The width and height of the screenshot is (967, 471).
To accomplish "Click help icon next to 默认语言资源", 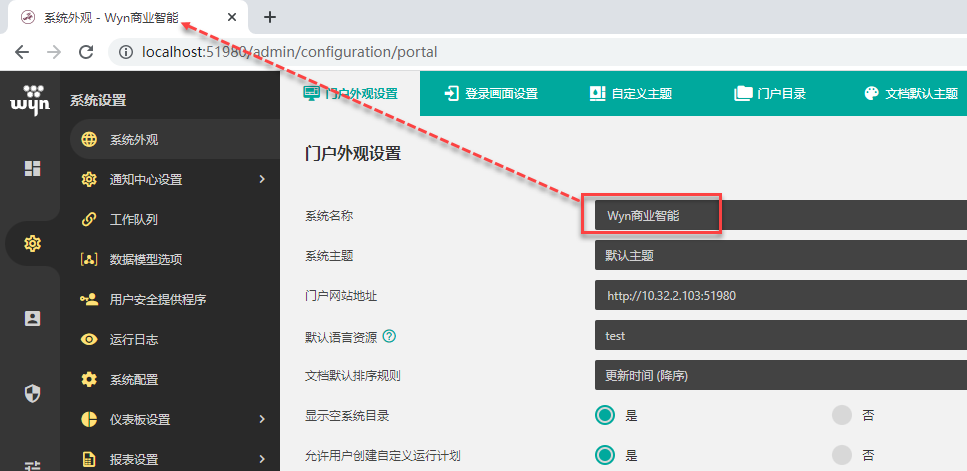I will click(x=389, y=337).
